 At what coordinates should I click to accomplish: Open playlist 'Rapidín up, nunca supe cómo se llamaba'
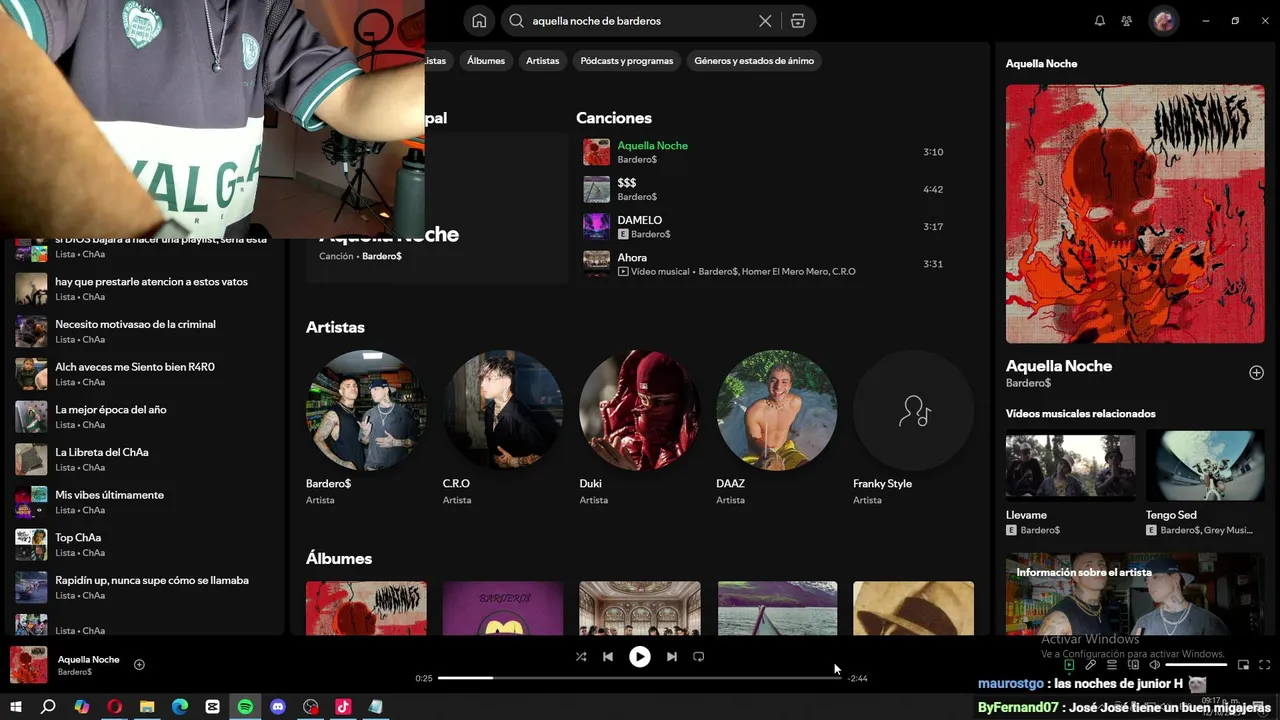[144, 587]
